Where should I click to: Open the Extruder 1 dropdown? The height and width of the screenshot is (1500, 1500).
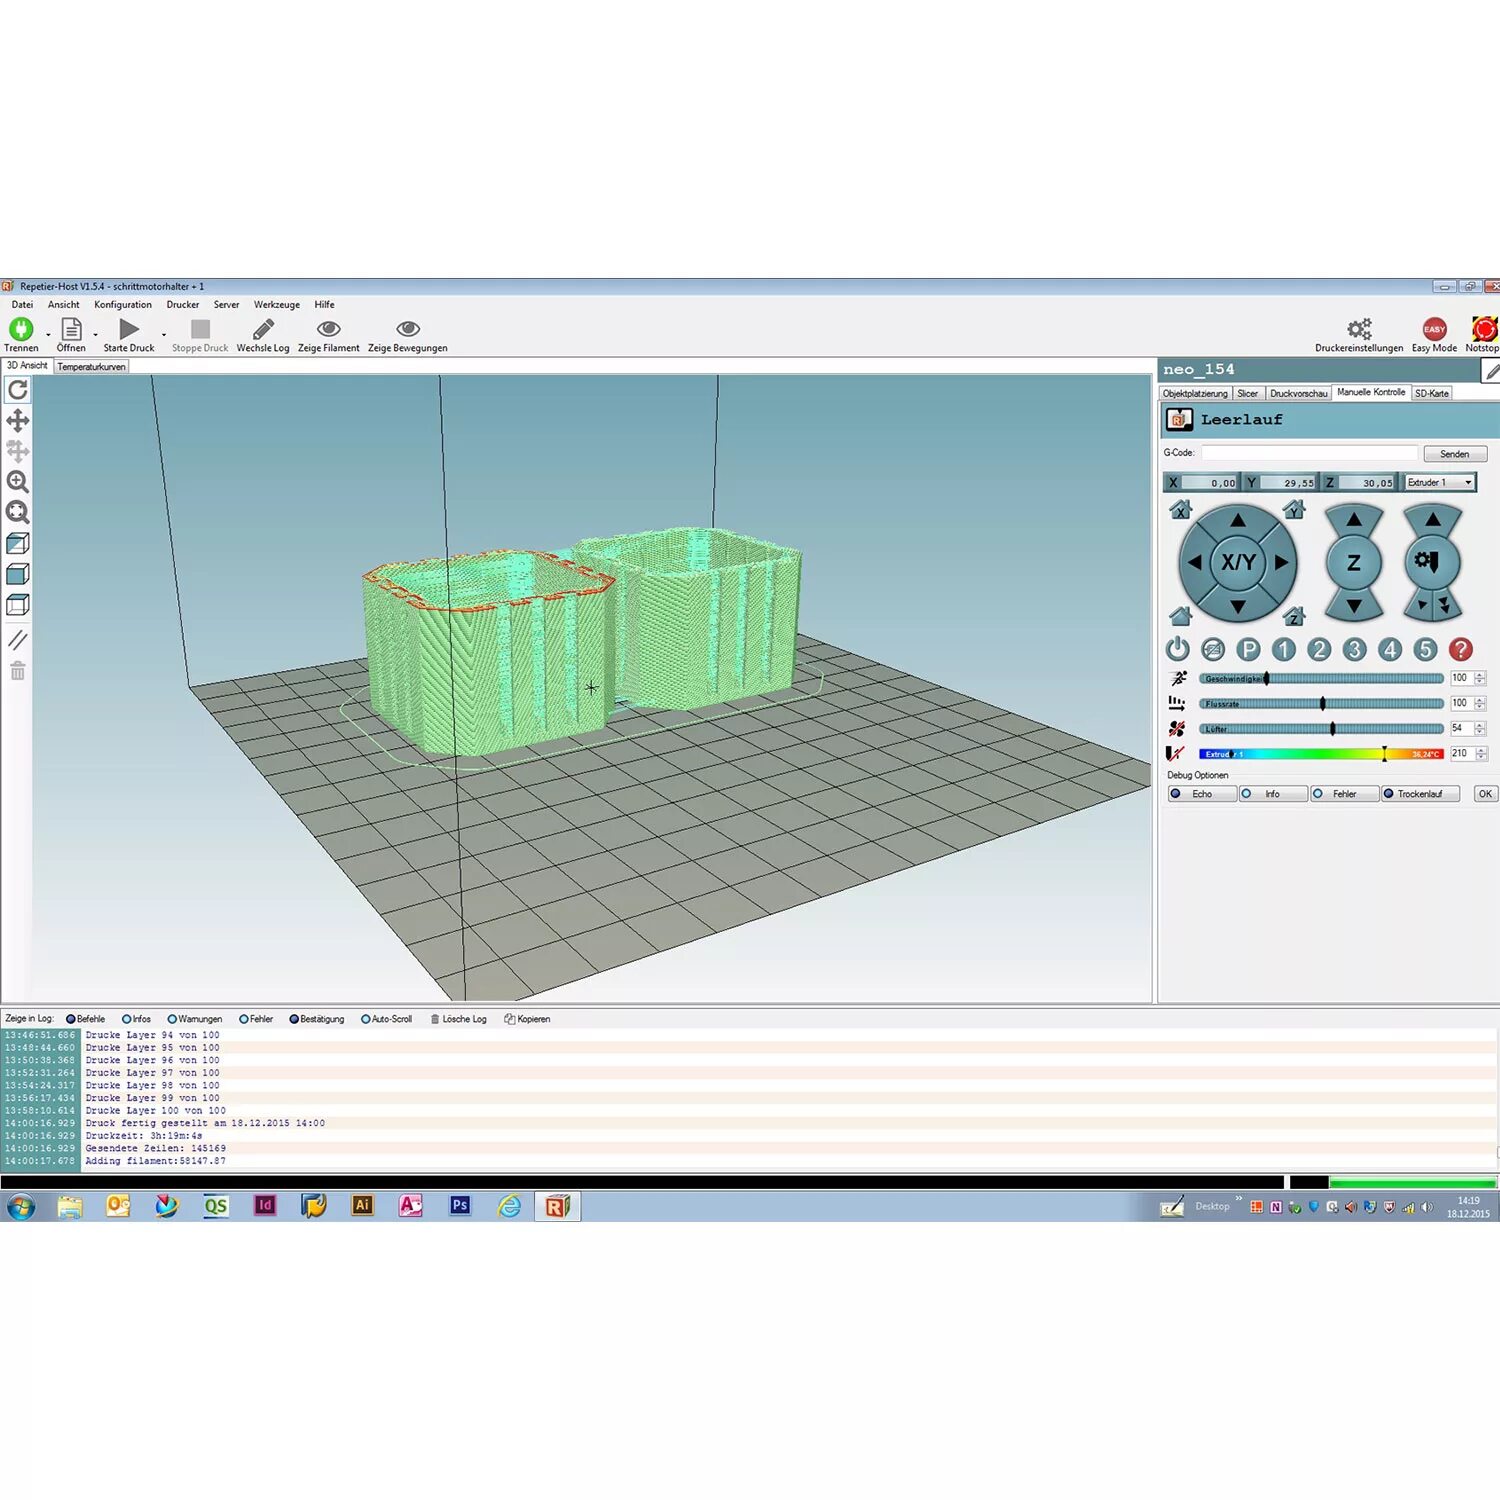1440,482
